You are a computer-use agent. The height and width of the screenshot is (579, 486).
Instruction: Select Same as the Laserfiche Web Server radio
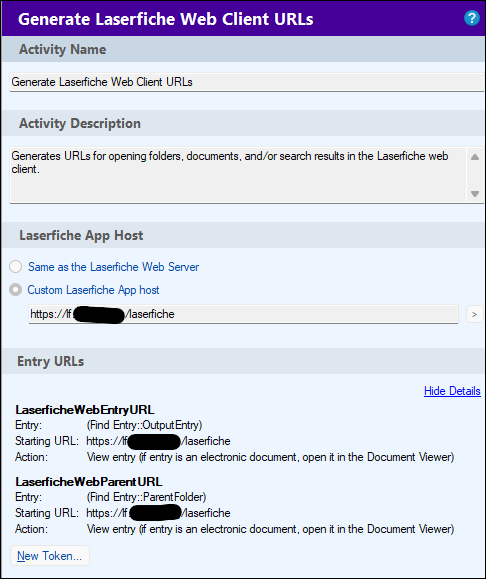(x=16, y=267)
